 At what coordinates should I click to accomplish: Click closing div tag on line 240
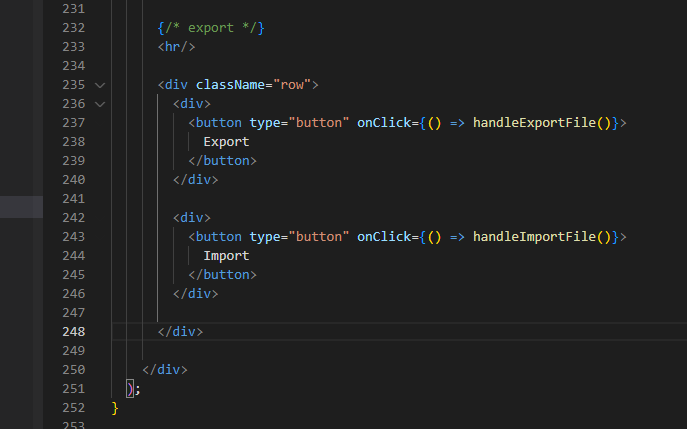(195, 180)
